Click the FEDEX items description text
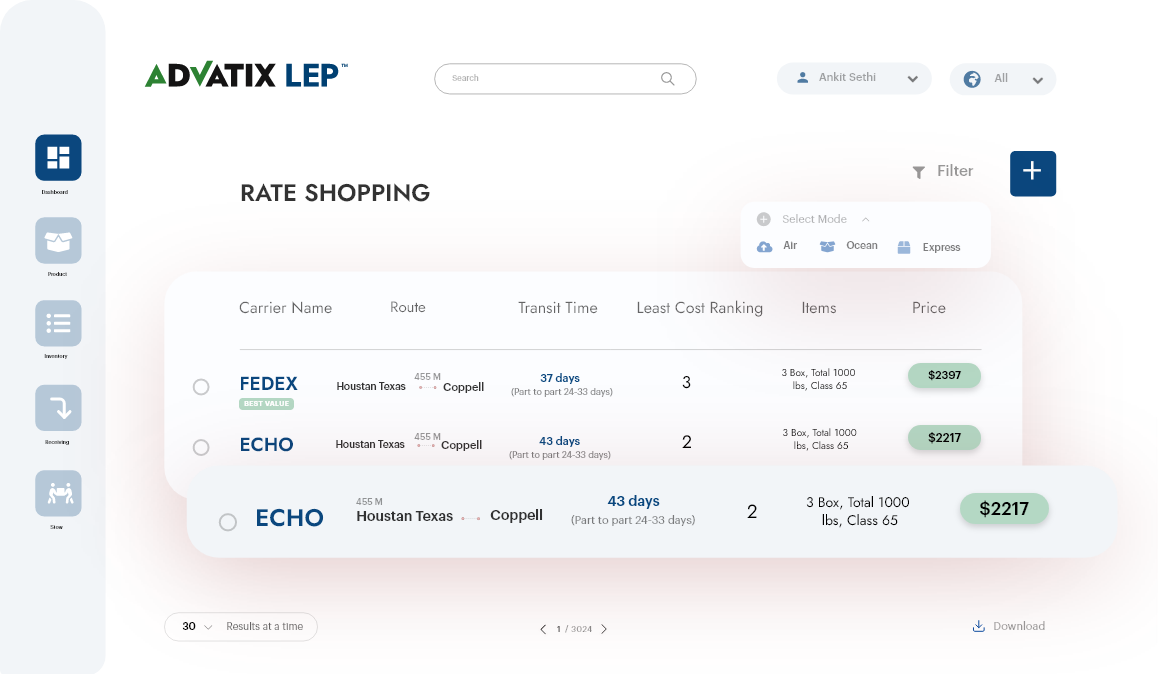The width and height of the screenshot is (1158, 674). [x=819, y=379]
